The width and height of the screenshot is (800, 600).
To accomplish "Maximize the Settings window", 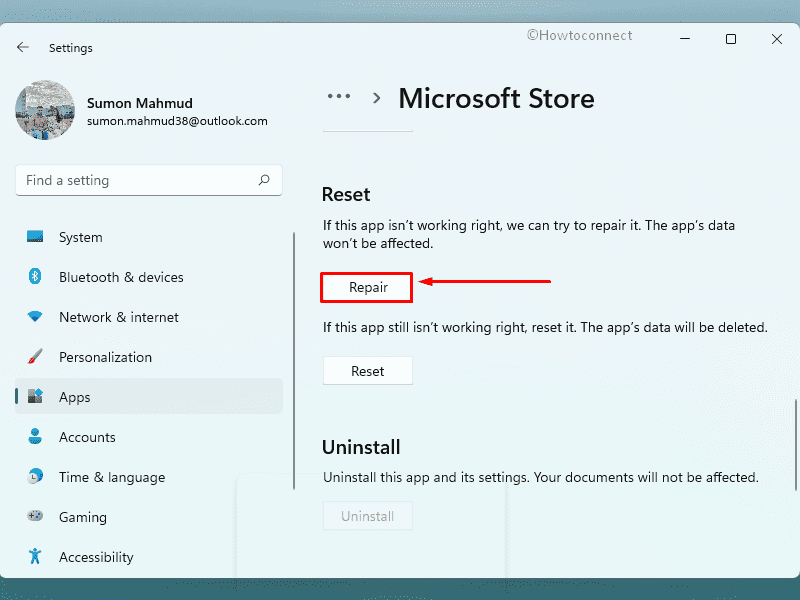I will click(731, 39).
